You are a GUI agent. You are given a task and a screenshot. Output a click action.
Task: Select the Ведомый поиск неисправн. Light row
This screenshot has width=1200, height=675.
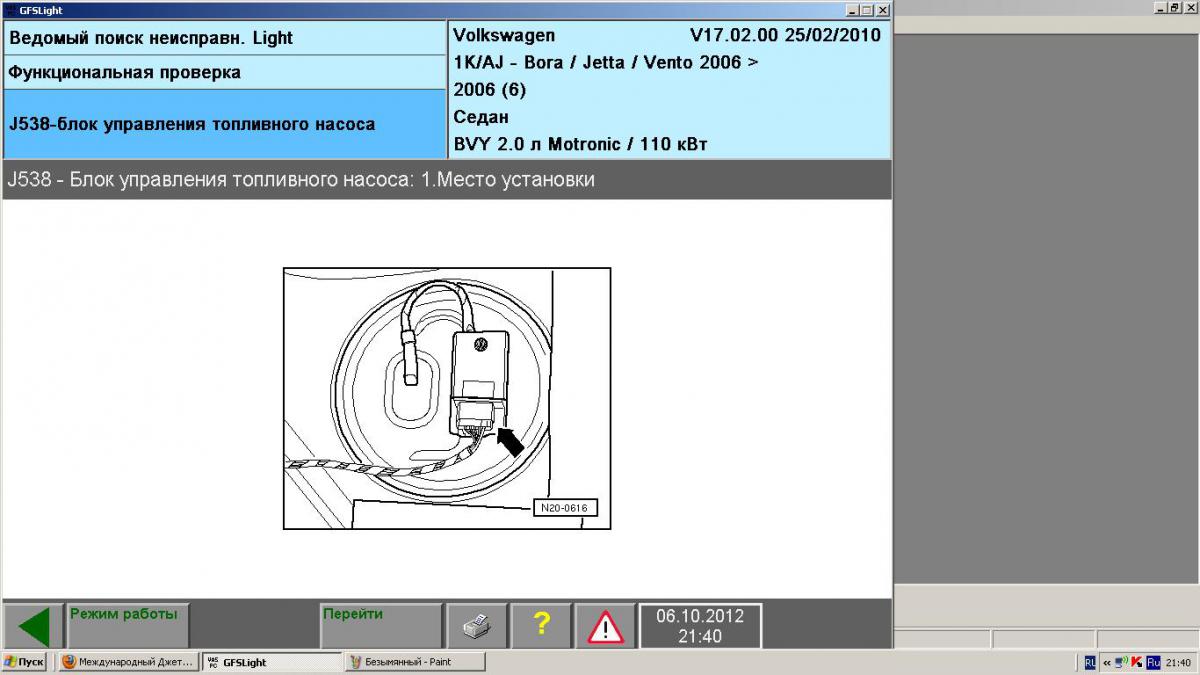coord(224,38)
